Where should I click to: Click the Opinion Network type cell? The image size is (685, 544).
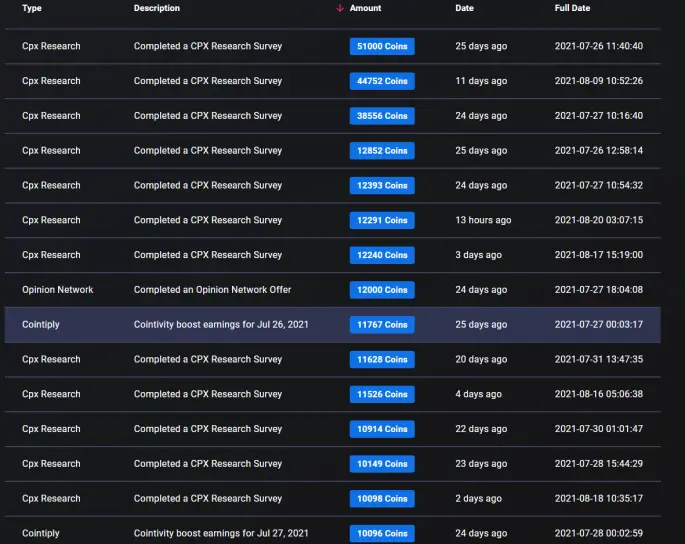point(58,290)
